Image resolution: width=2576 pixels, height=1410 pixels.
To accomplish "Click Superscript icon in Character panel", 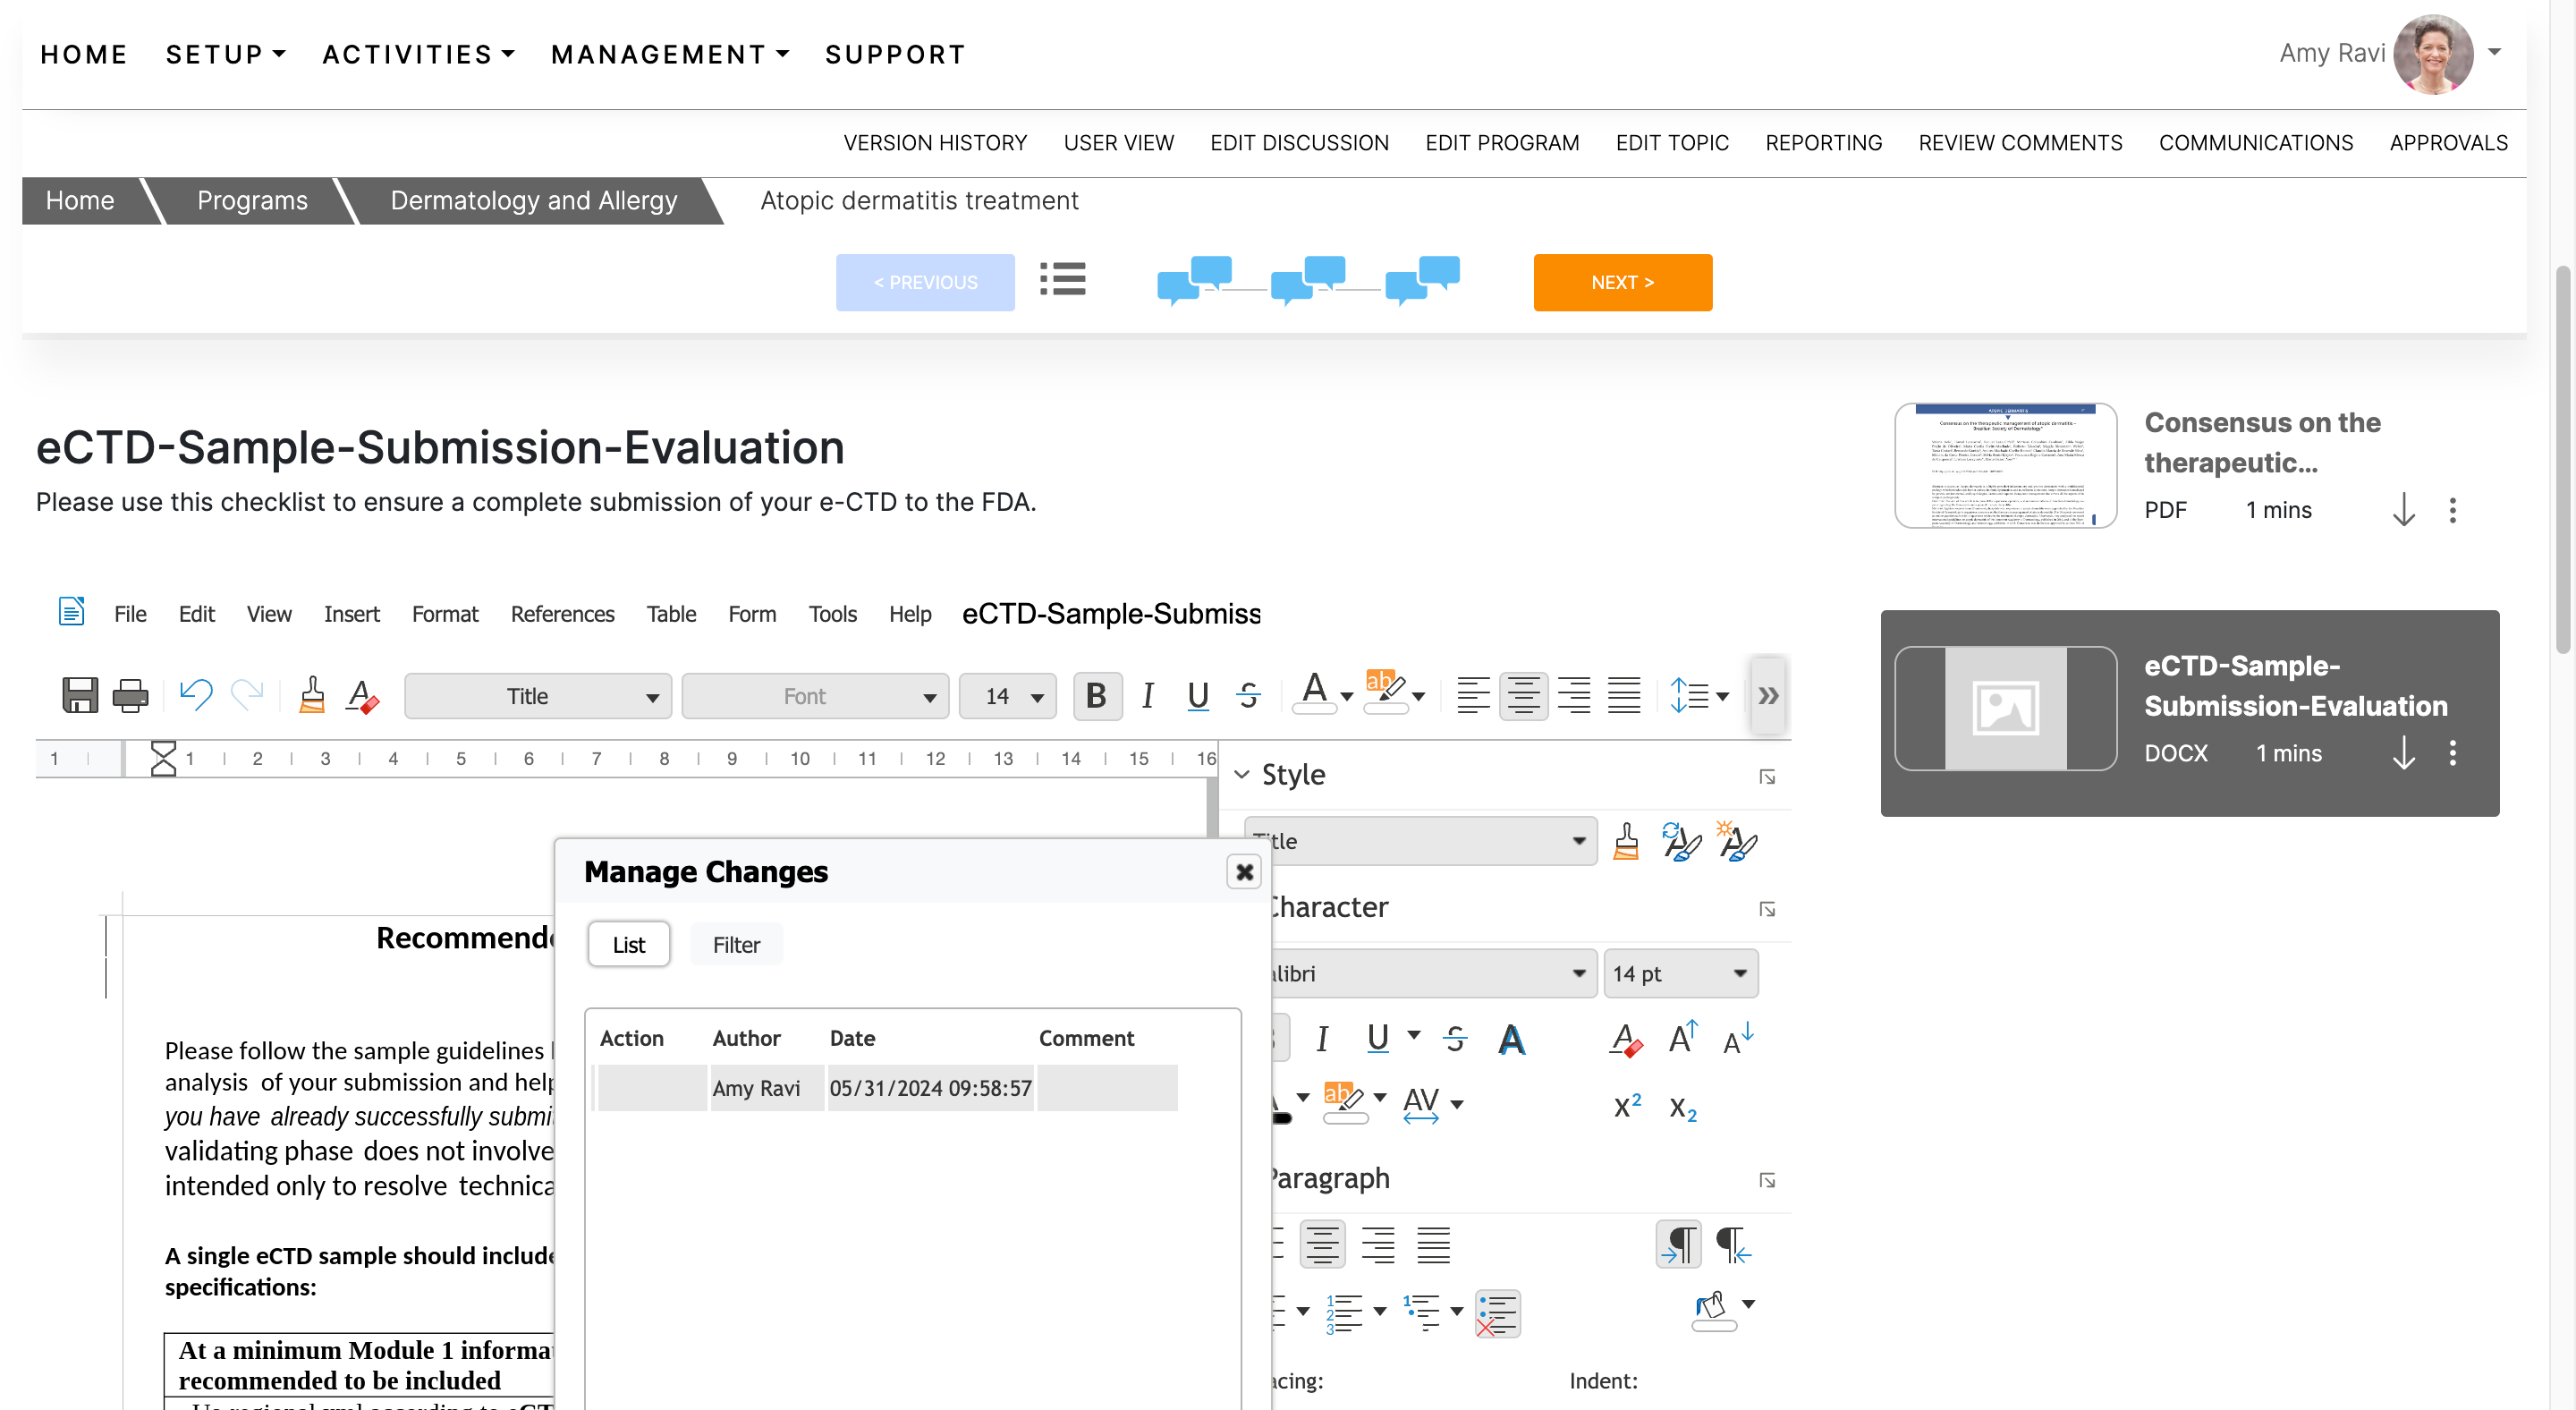I will tap(1627, 1105).
